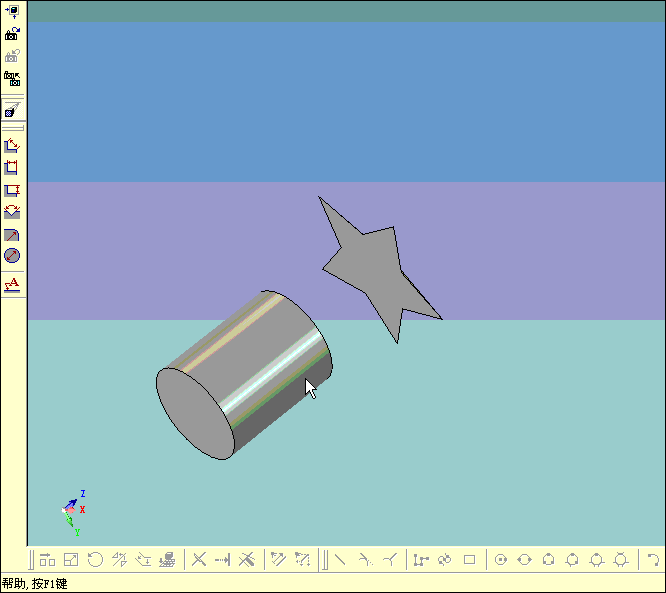Click the extend curve icon

point(223,560)
